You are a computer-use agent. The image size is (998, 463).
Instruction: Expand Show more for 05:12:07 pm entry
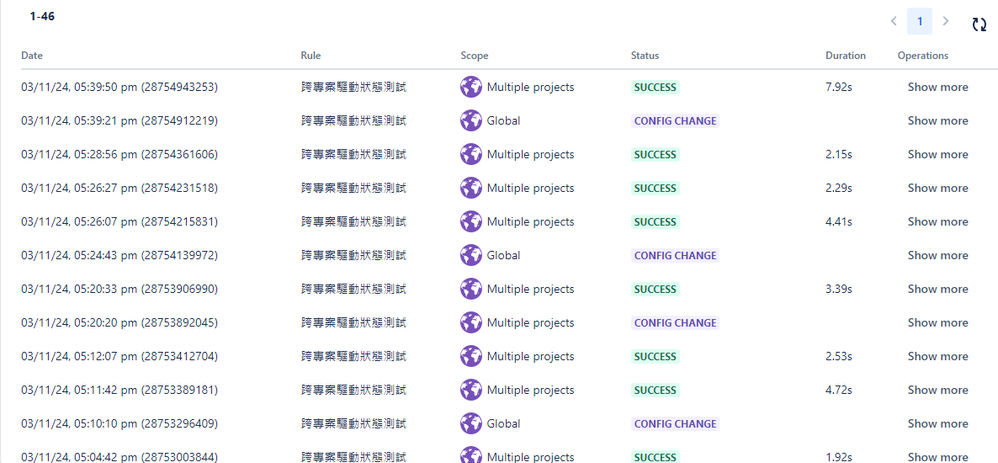(938, 357)
